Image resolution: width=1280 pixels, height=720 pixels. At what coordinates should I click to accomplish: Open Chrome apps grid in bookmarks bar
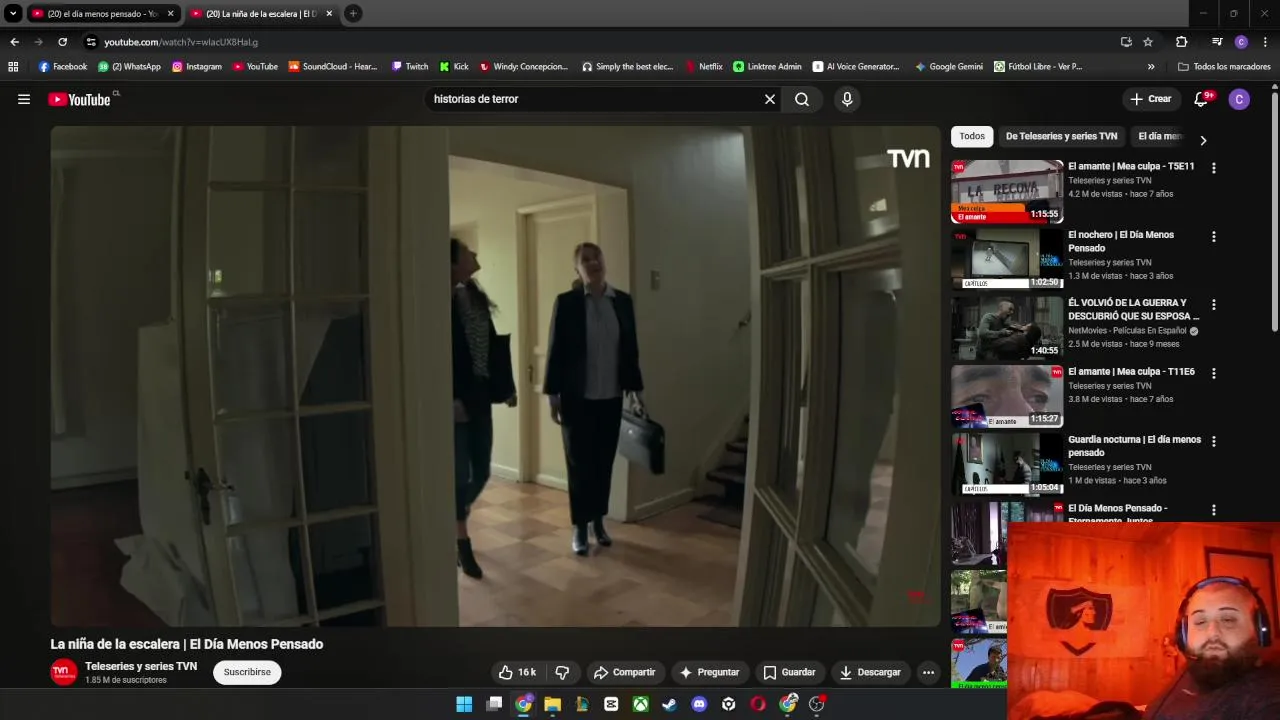(13, 67)
